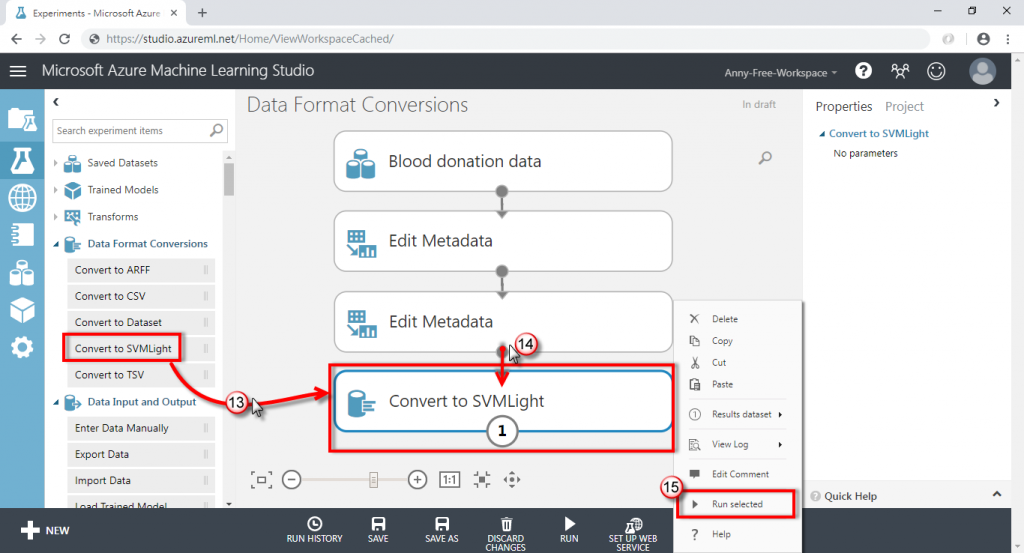
Task: Set canvas zoom to 1:1
Action: pyautogui.click(x=449, y=480)
